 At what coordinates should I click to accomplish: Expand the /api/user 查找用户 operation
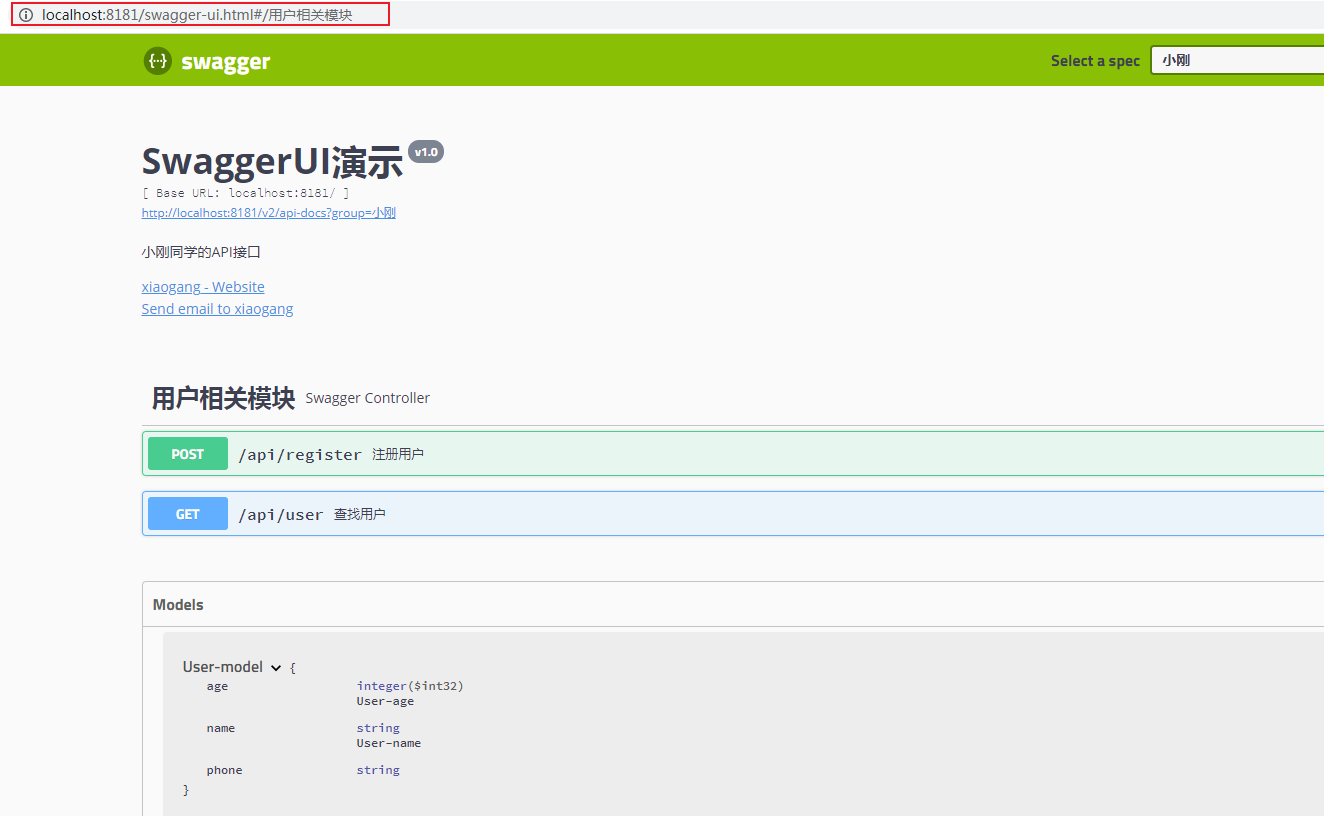pos(733,514)
